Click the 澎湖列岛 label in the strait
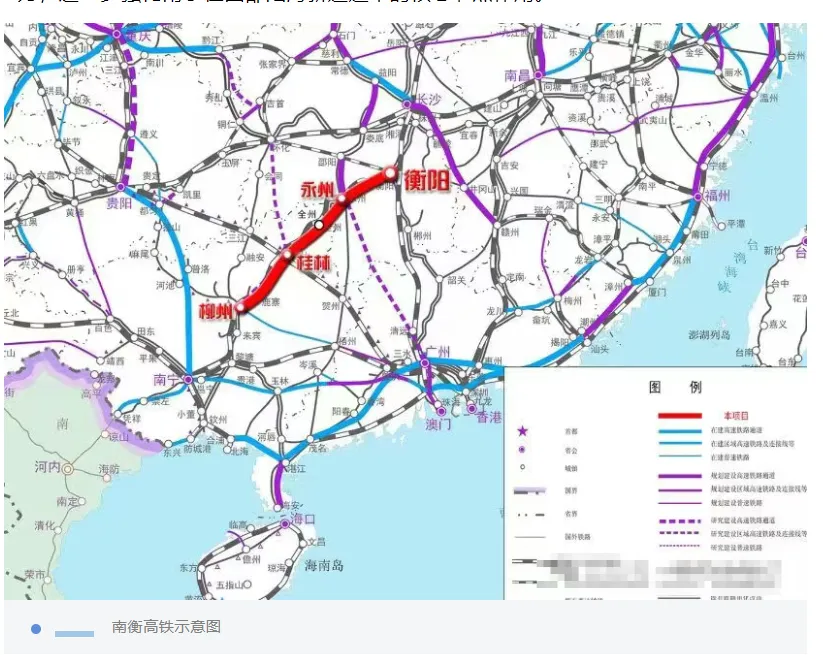The width and height of the screenshot is (823, 655). (x=709, y=335)
